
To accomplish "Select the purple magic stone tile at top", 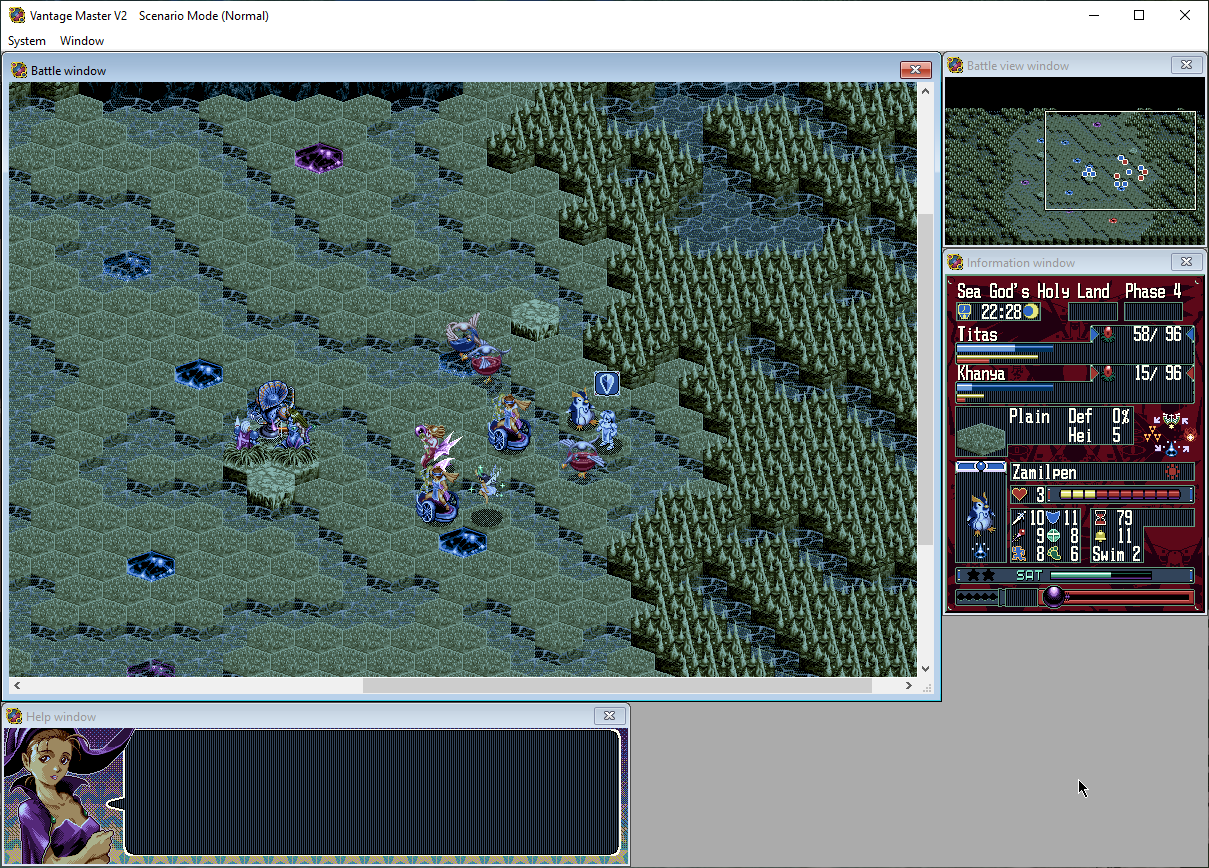I will point(320,157).
